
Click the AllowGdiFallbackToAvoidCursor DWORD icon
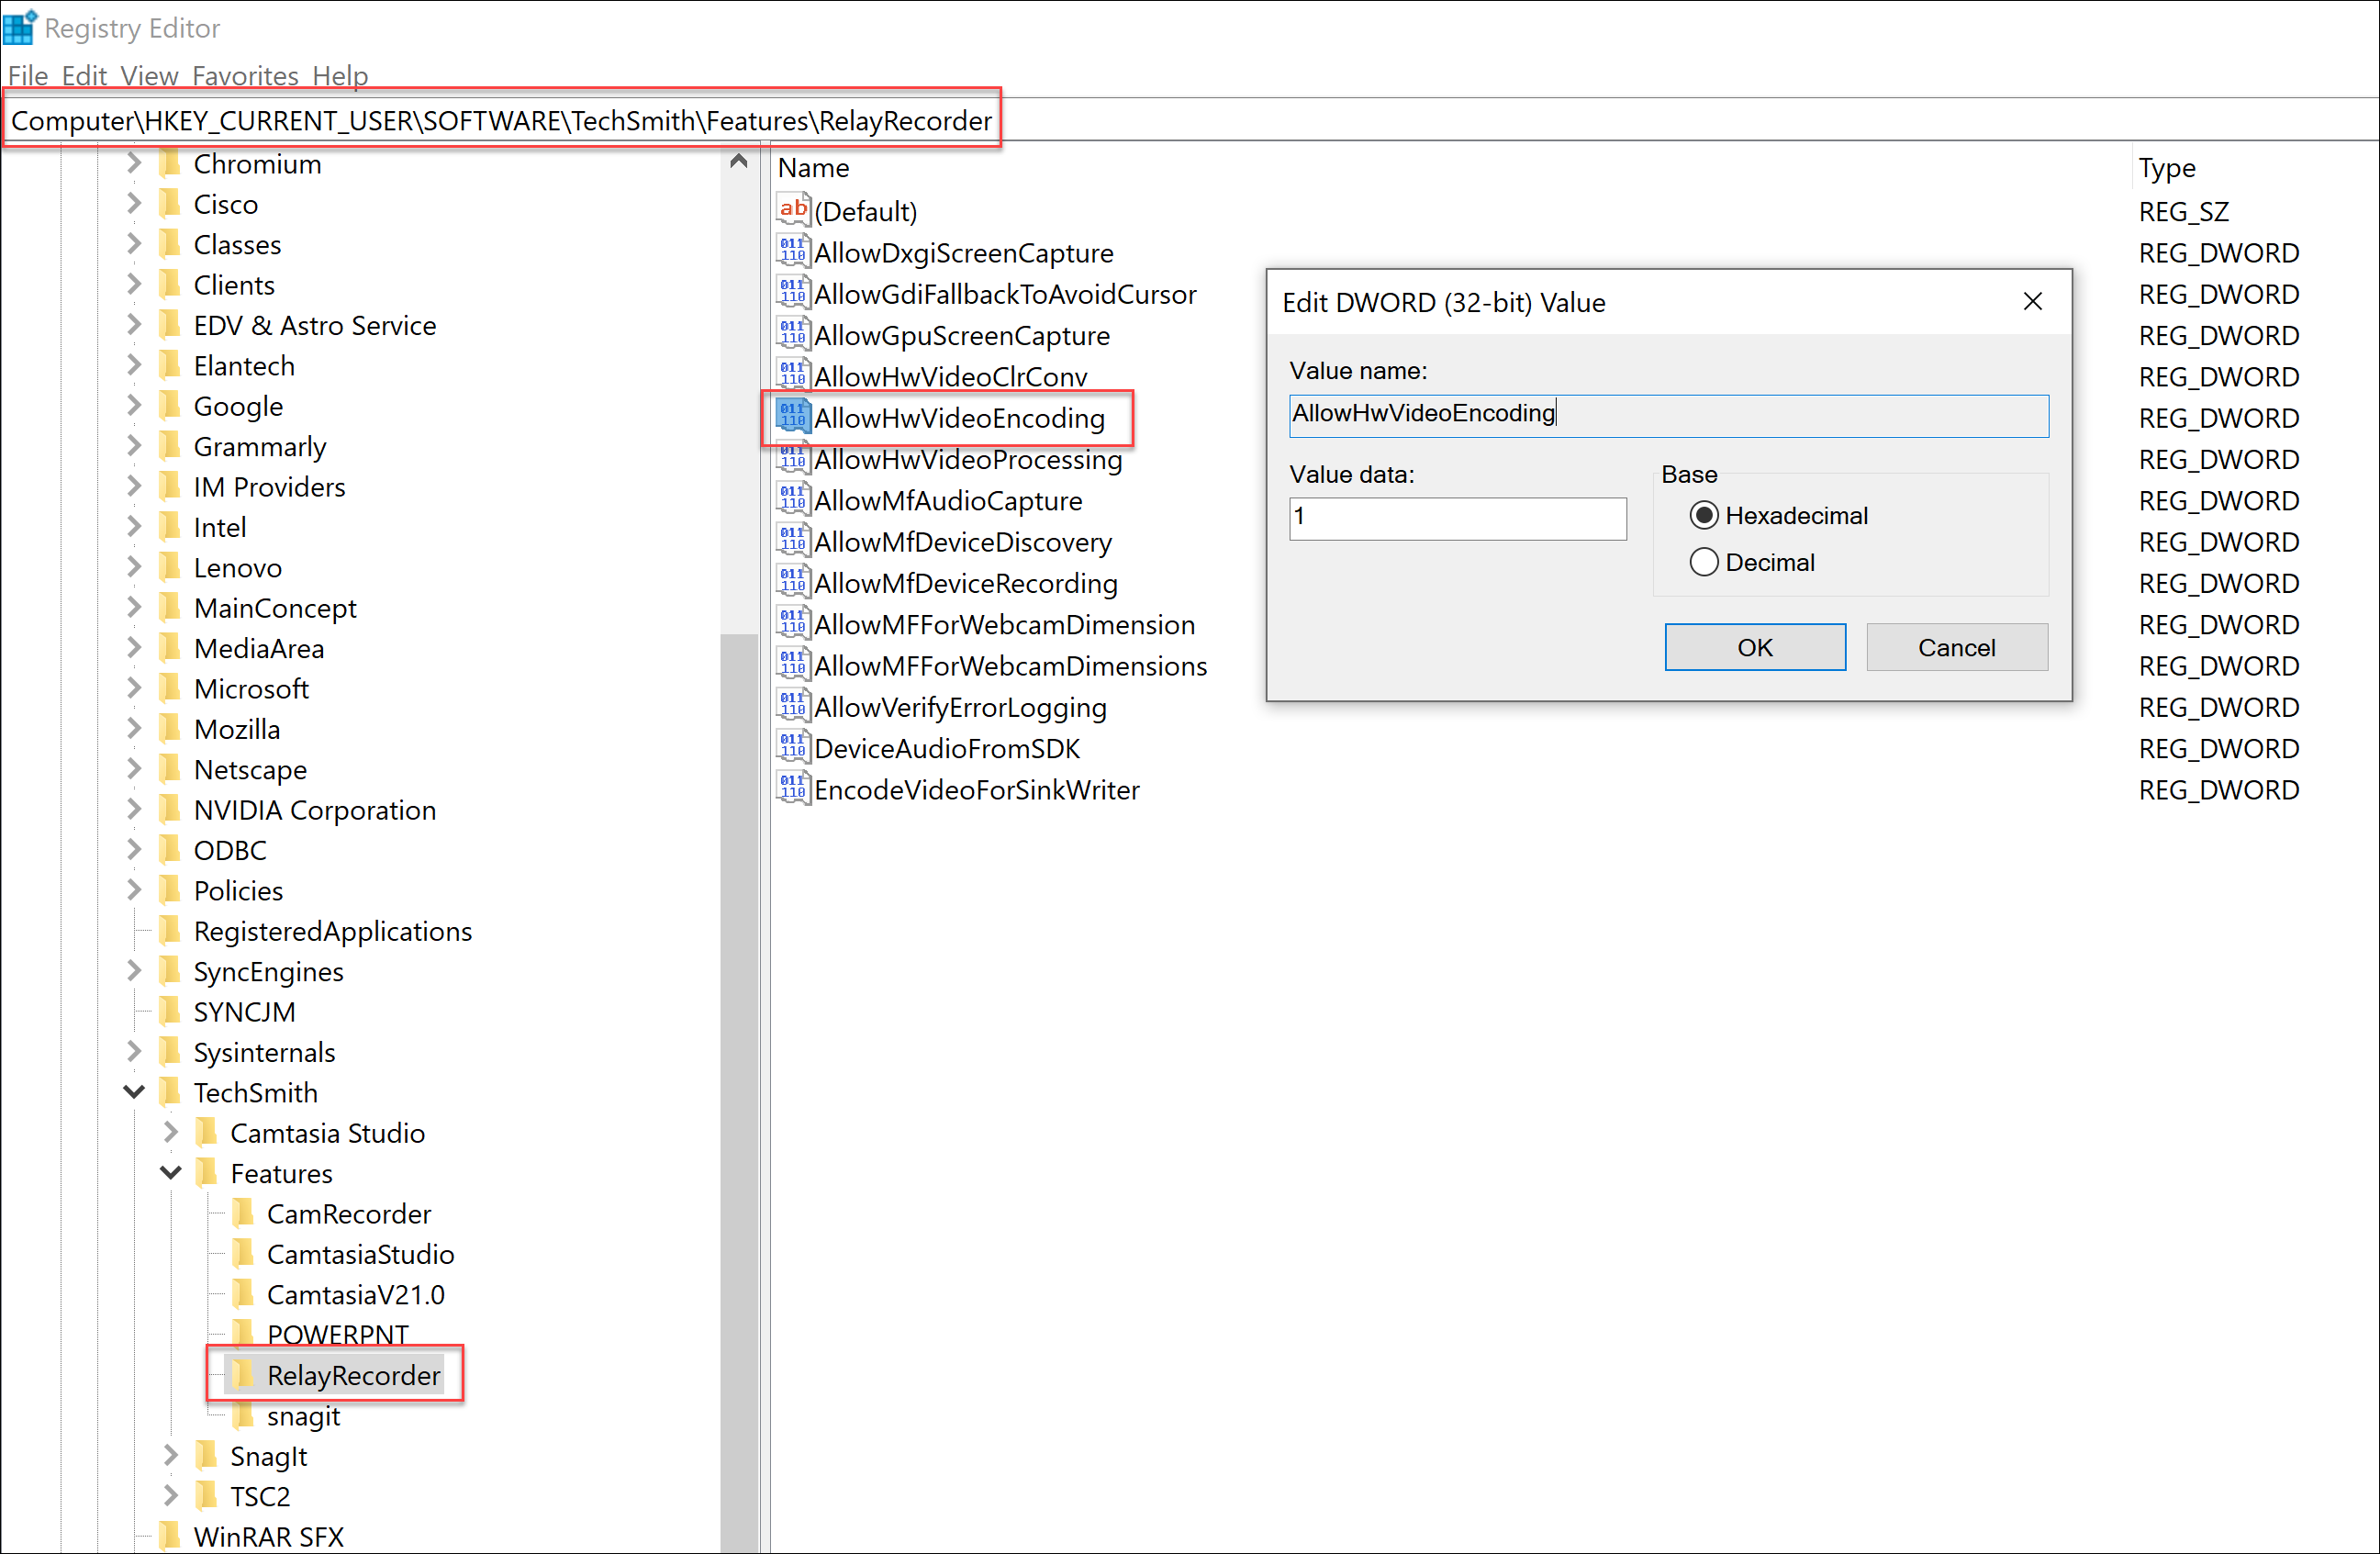click(793, 292)
